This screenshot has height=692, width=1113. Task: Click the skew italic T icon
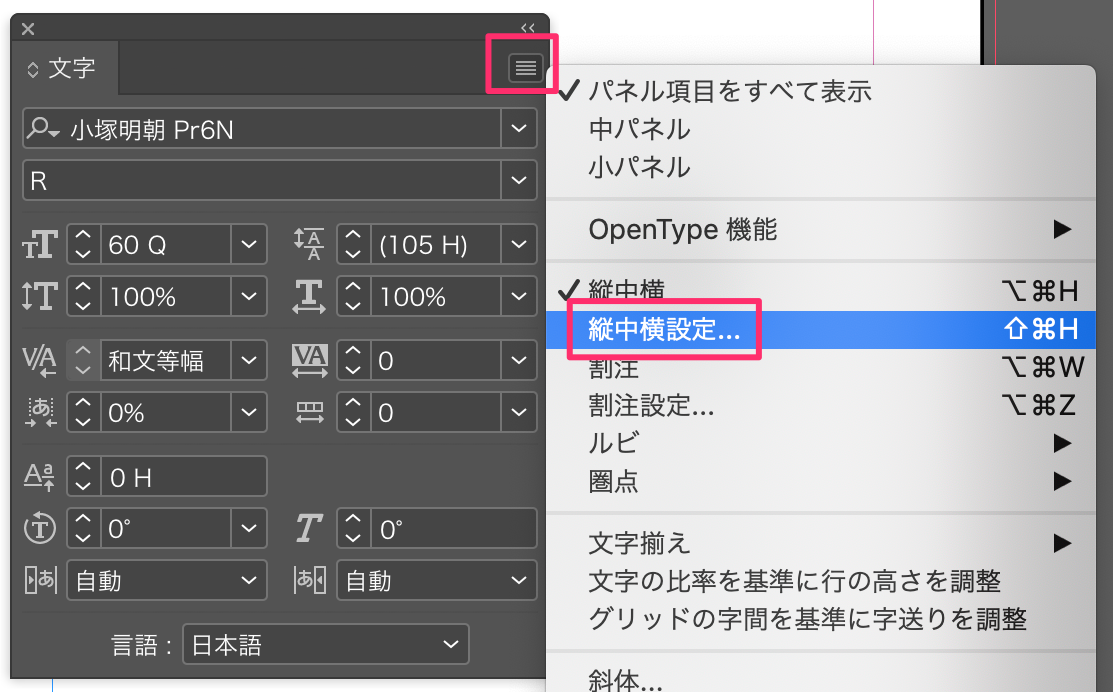[309, 528]
